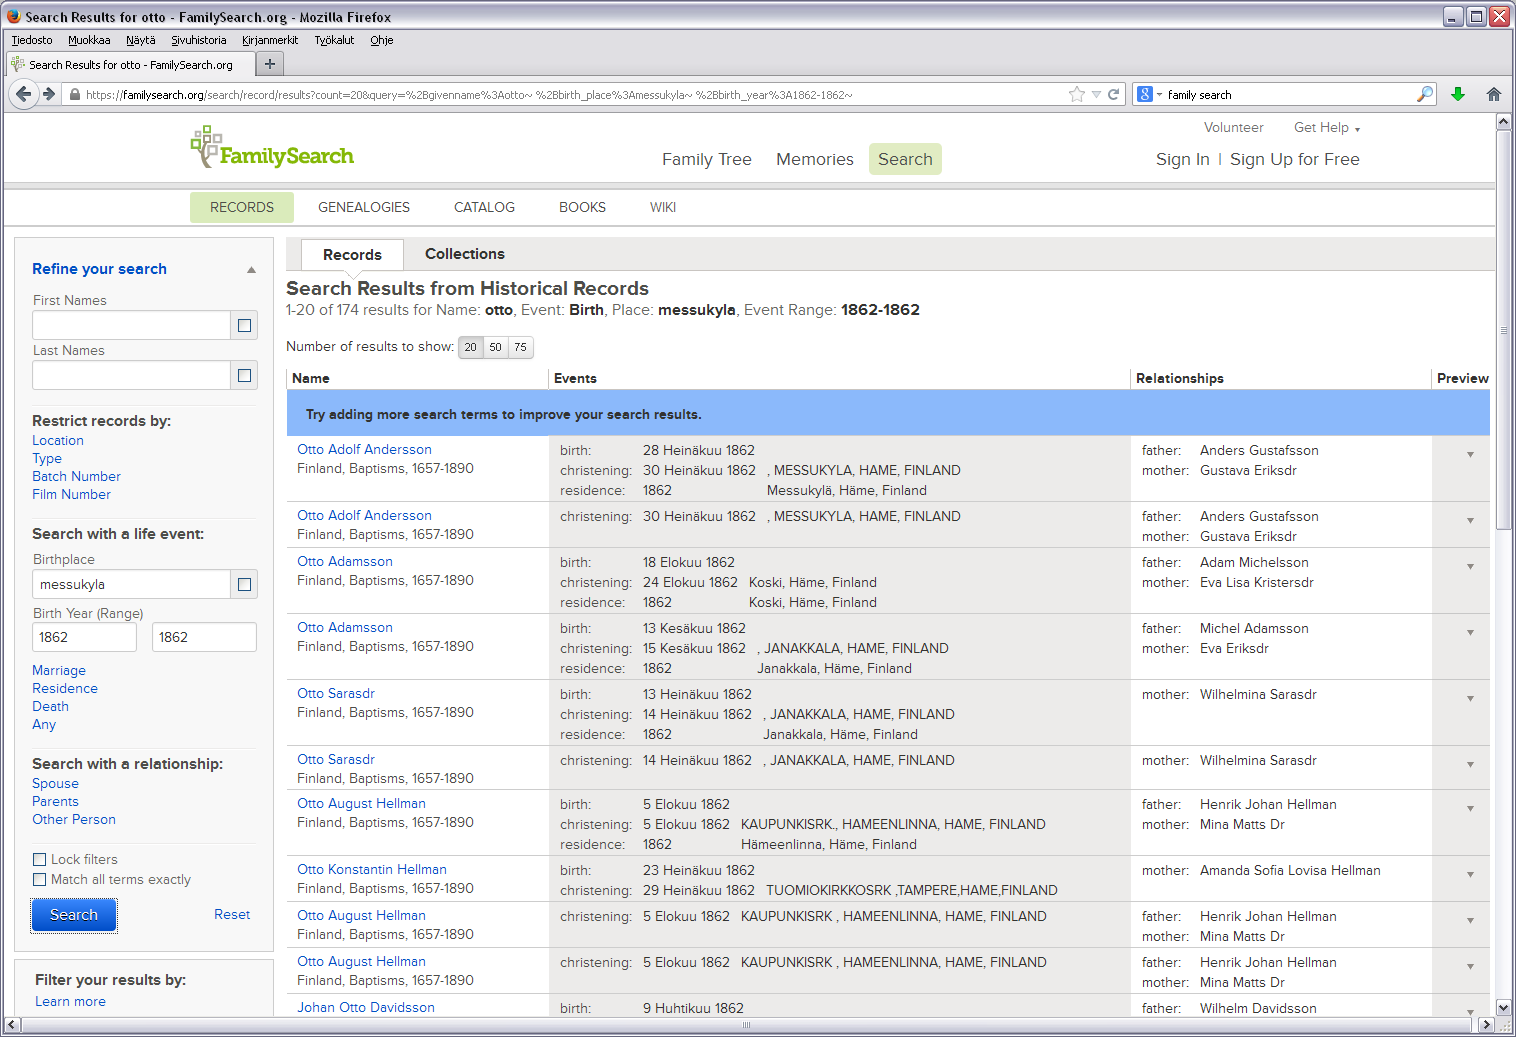Go forward with the browser forward arrow
1516x1037 pixels.
(48, 94)
